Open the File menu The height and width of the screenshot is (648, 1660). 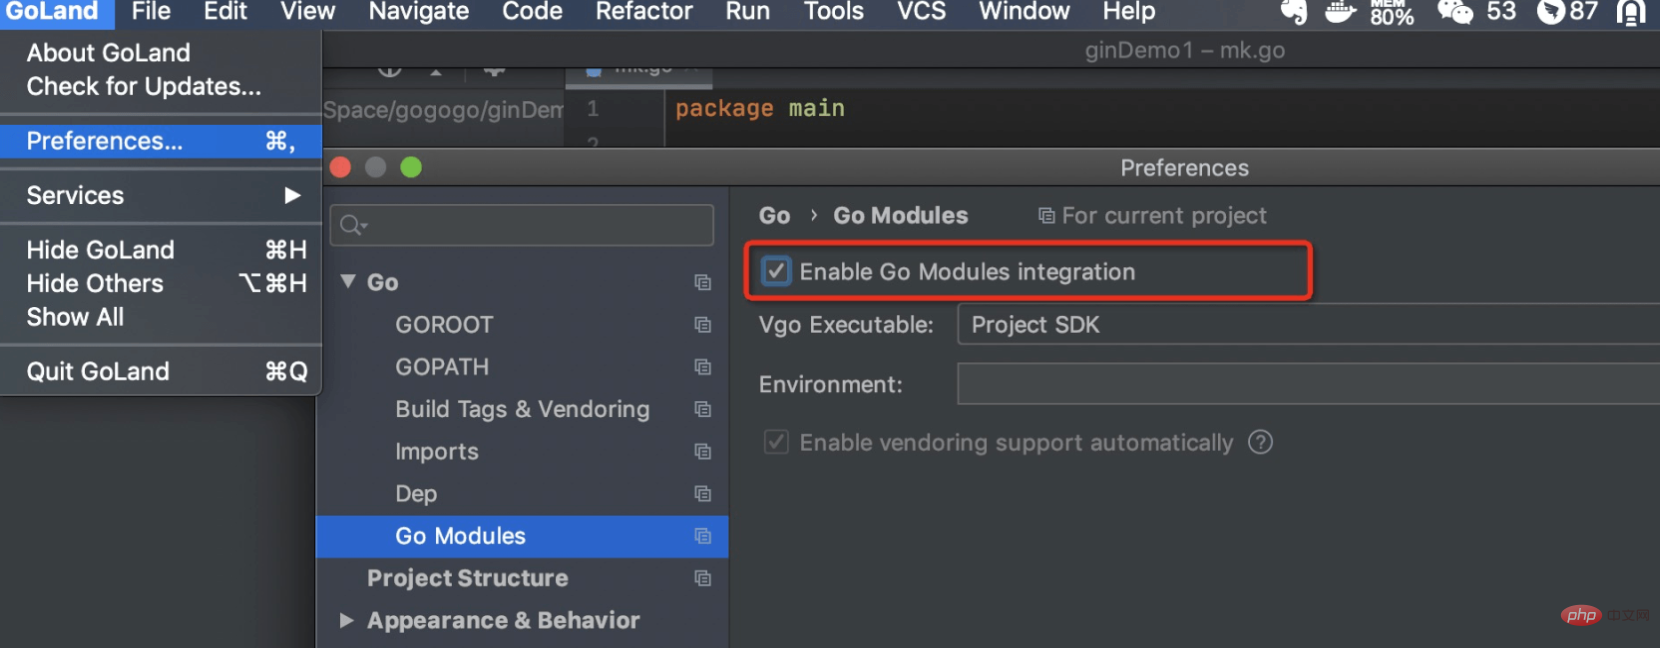[151, 12]
